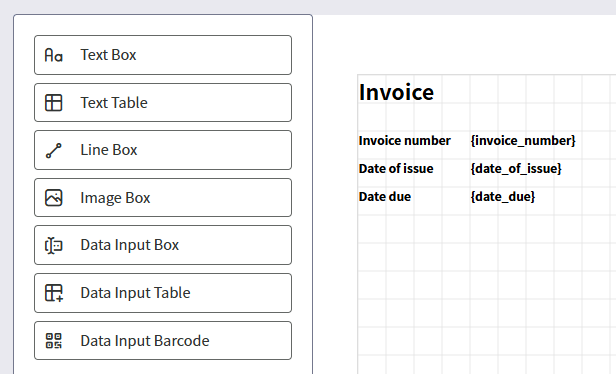The width and height of the screenshot is (616, 374).
Task: Click the Line Box diagonal line icon
Action: point(53,150)
